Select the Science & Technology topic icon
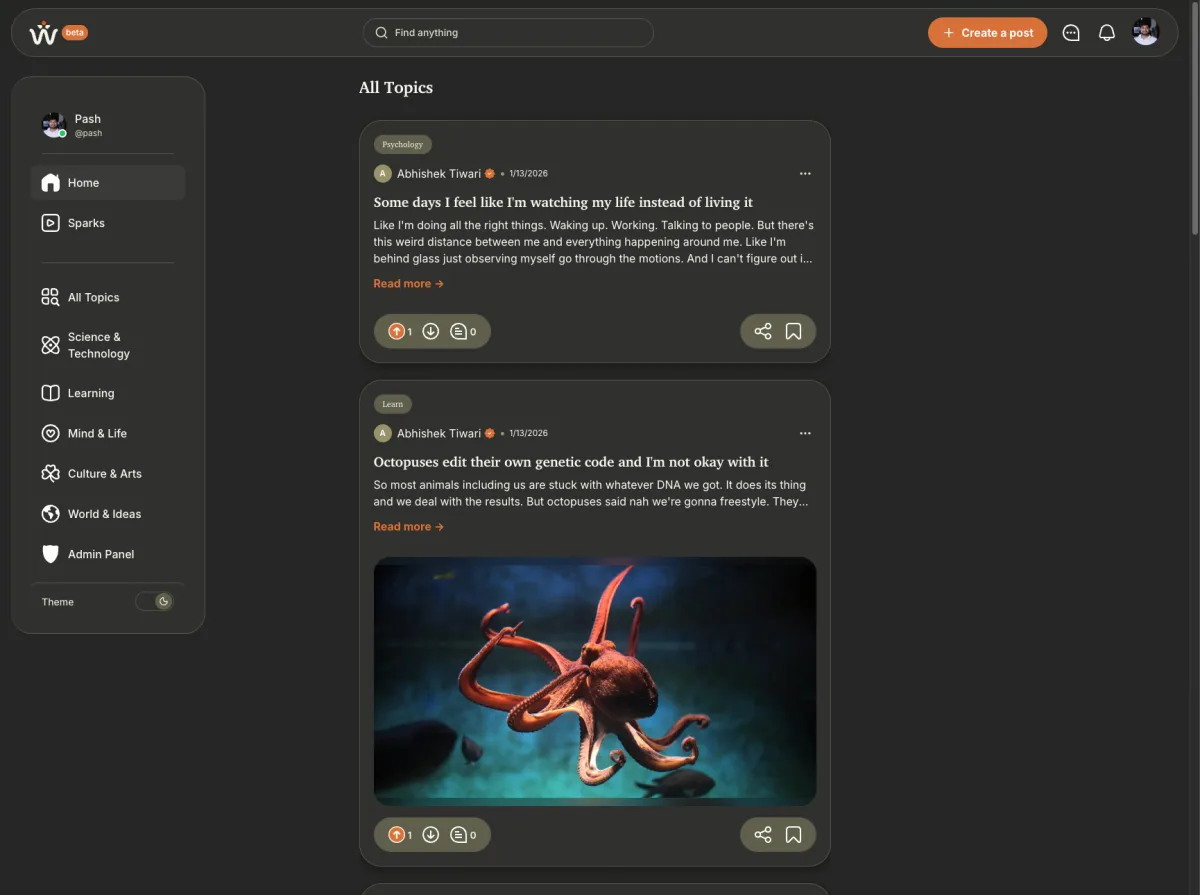Screen dimensions: 1200x895 [50, 345]
